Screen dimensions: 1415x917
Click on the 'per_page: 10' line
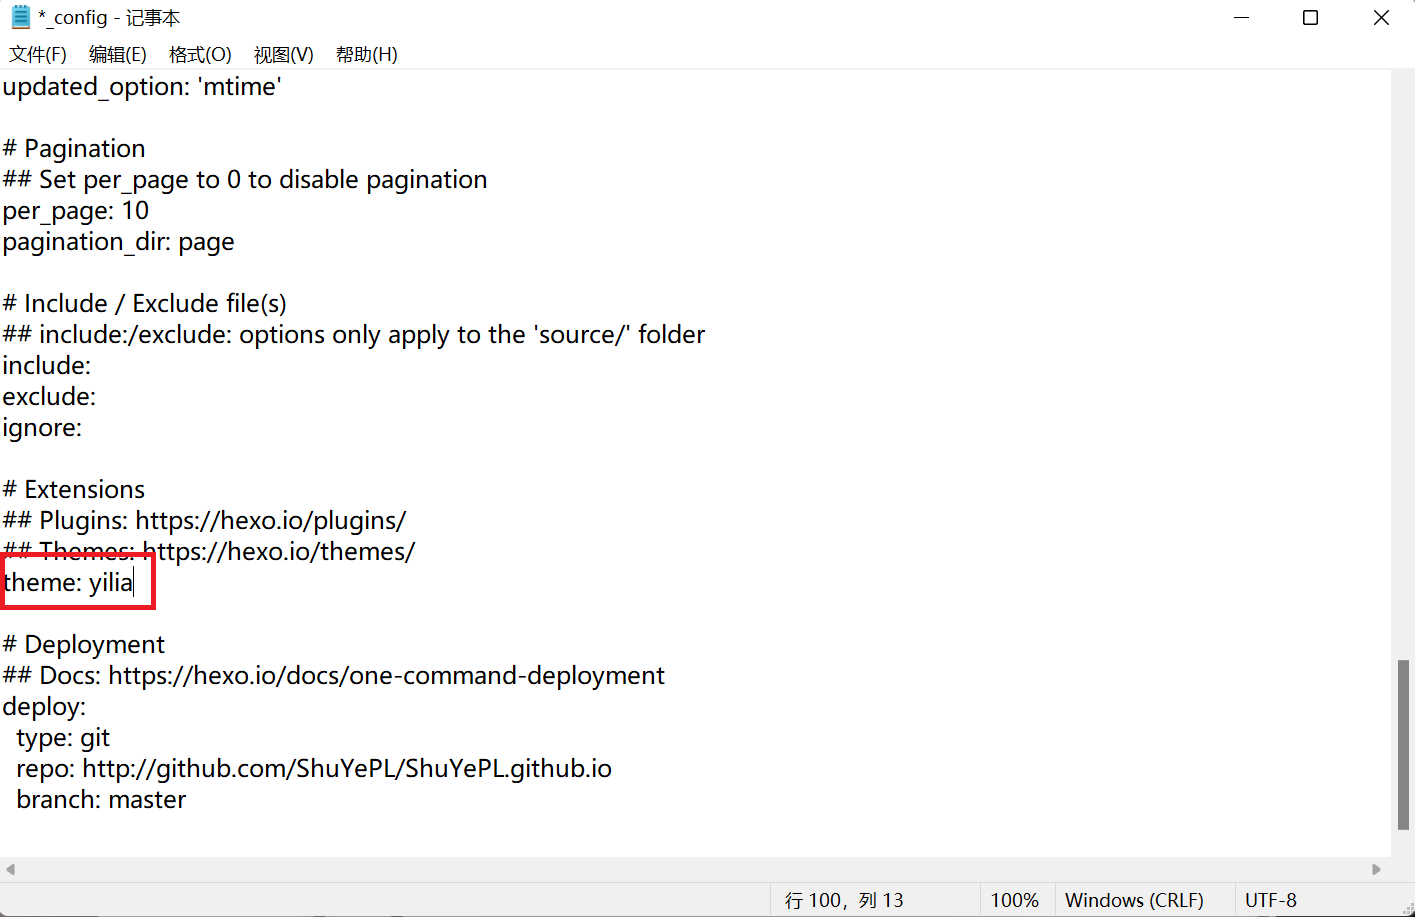click(76, 211)
